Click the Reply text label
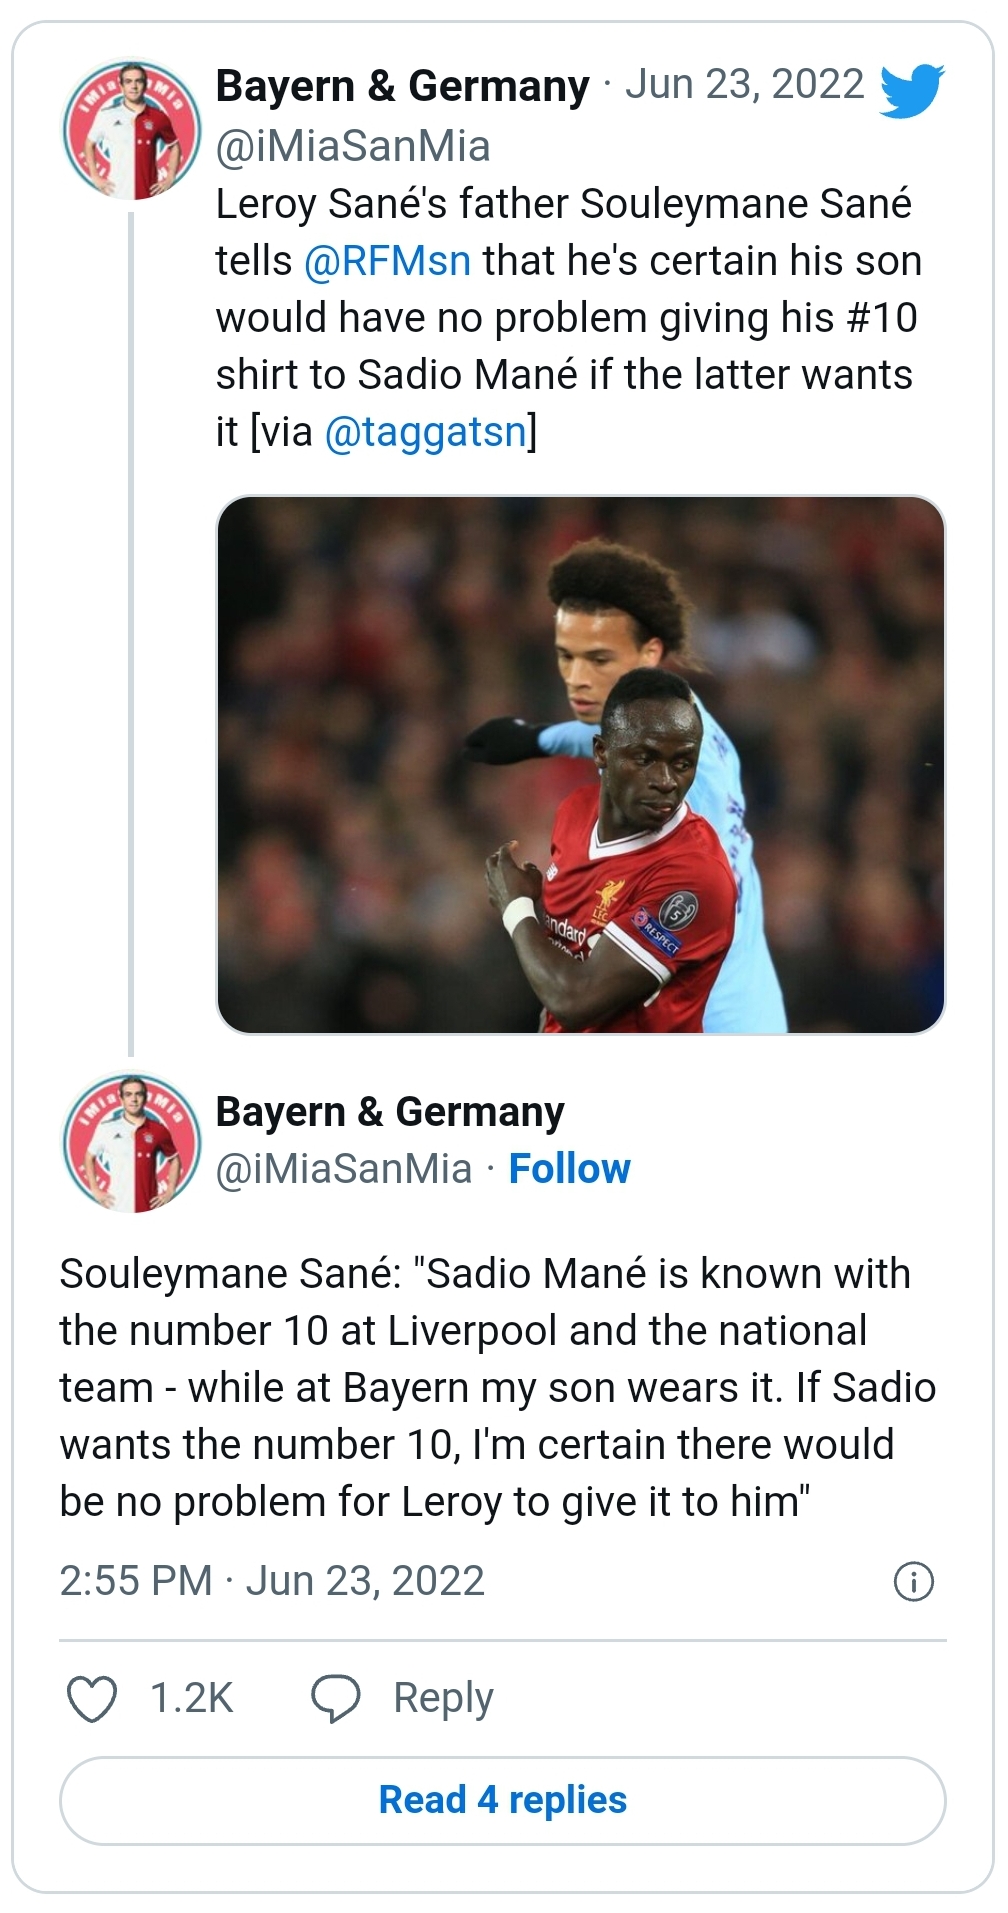The image size is (1008, 1913). point(443,1699)
